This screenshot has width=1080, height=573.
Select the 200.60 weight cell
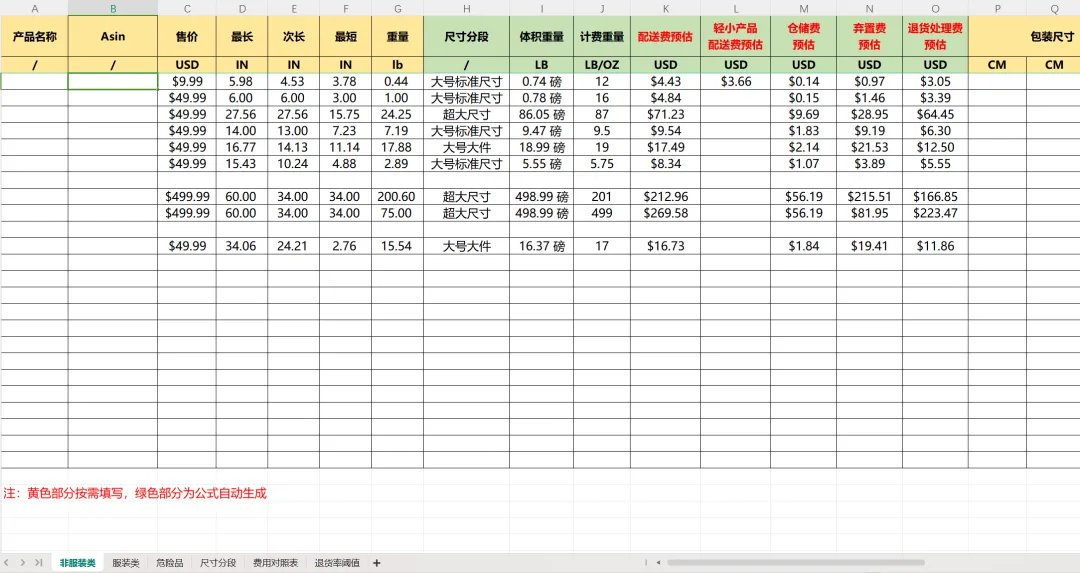click(x=397, y=197)
